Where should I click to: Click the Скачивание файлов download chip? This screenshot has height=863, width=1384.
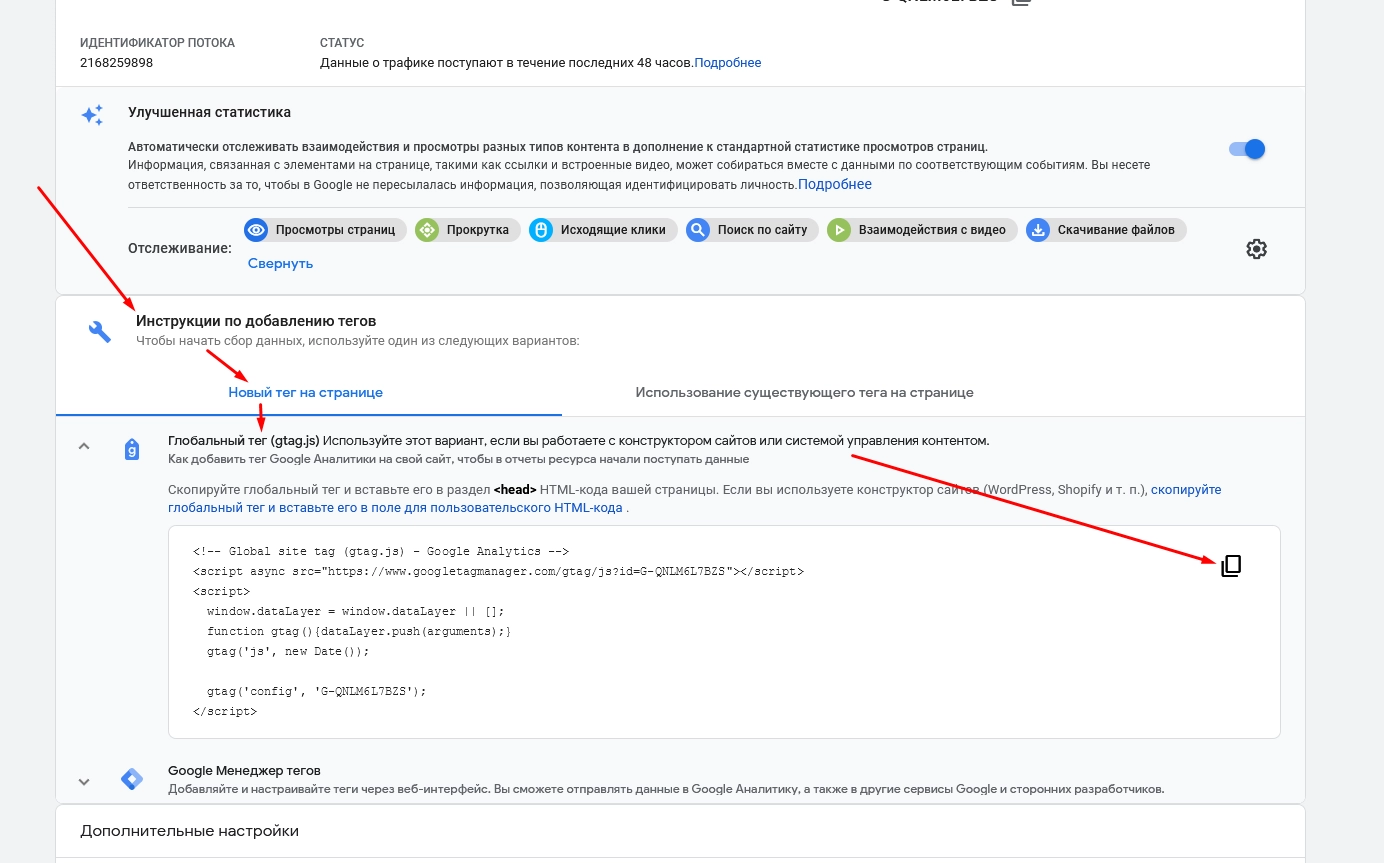[1106, 230]
